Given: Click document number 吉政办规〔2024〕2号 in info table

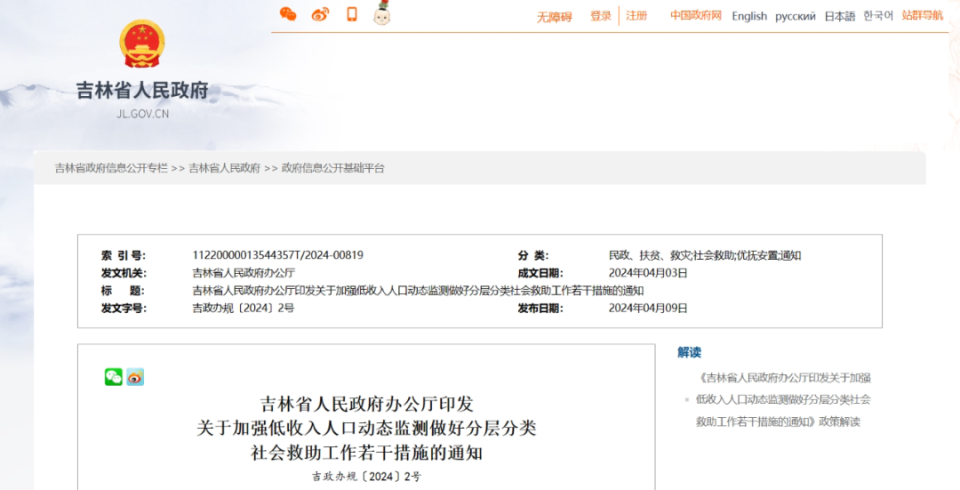Looking at the screenshot, I should click(x=243, y=308).
